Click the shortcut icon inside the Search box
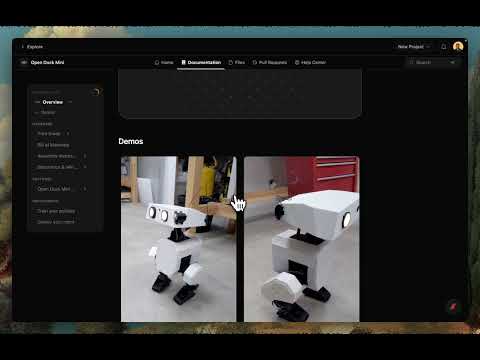 click(452, 62)
